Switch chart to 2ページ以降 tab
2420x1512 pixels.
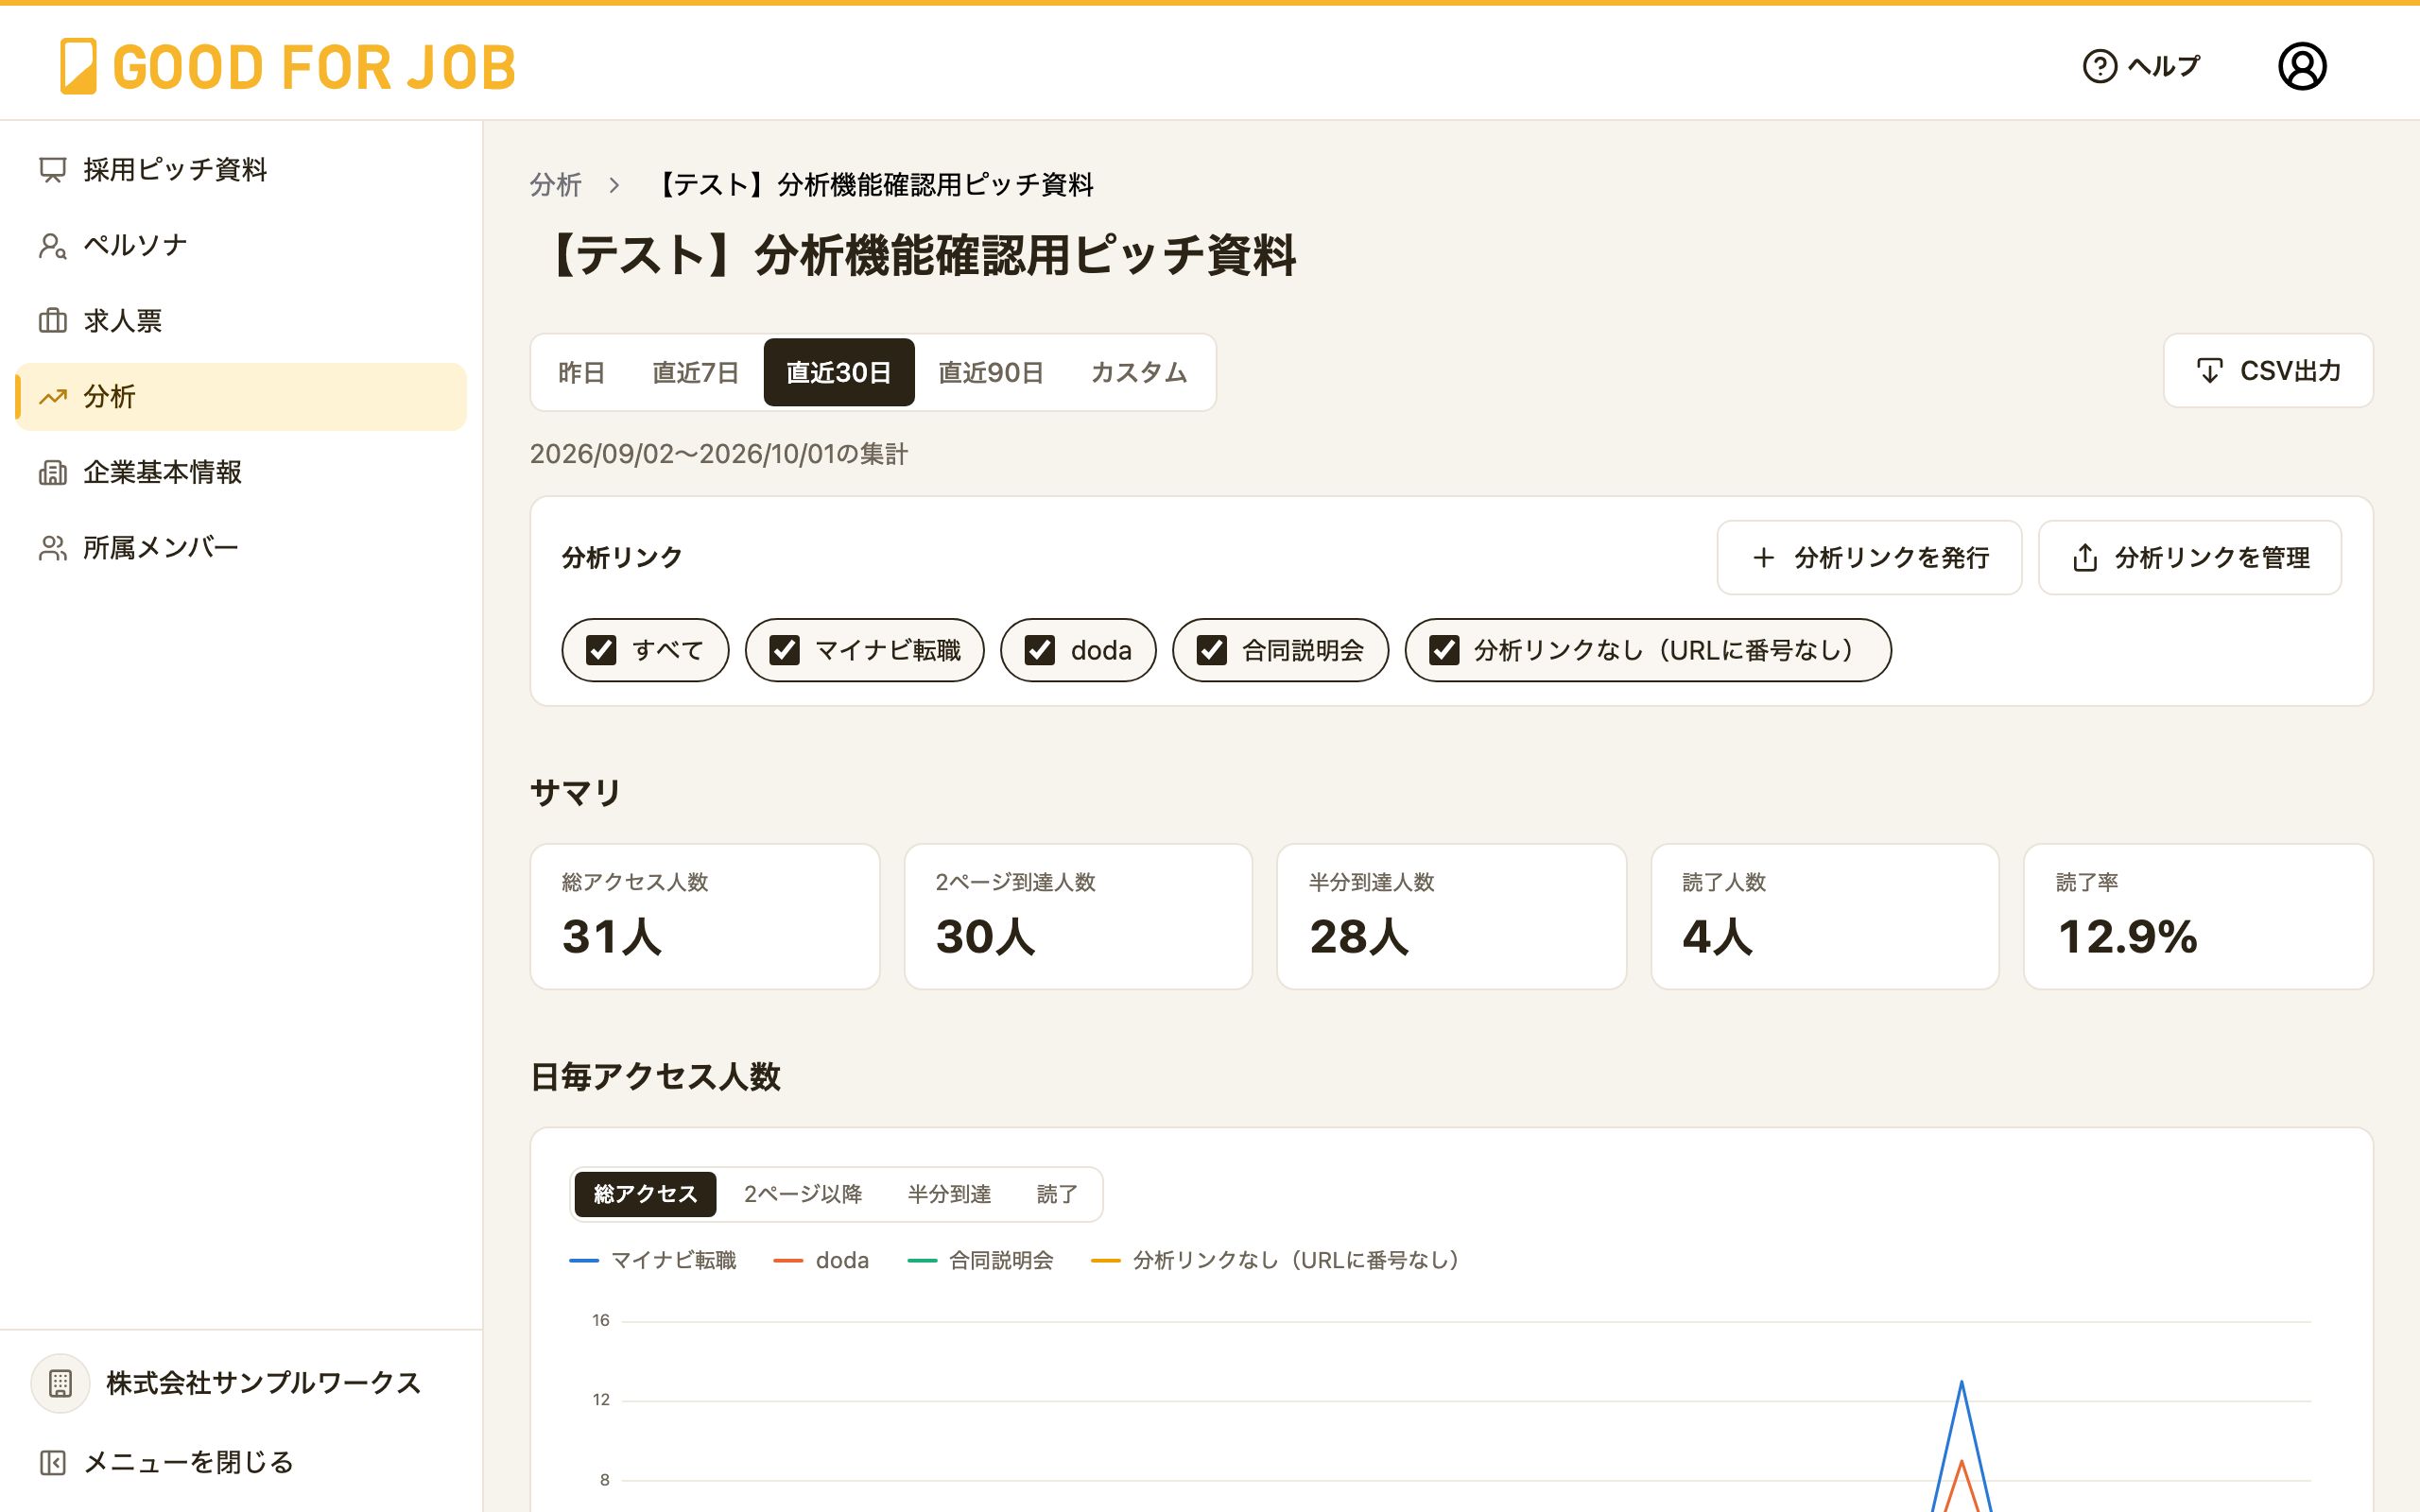[x=803, y=1194]
